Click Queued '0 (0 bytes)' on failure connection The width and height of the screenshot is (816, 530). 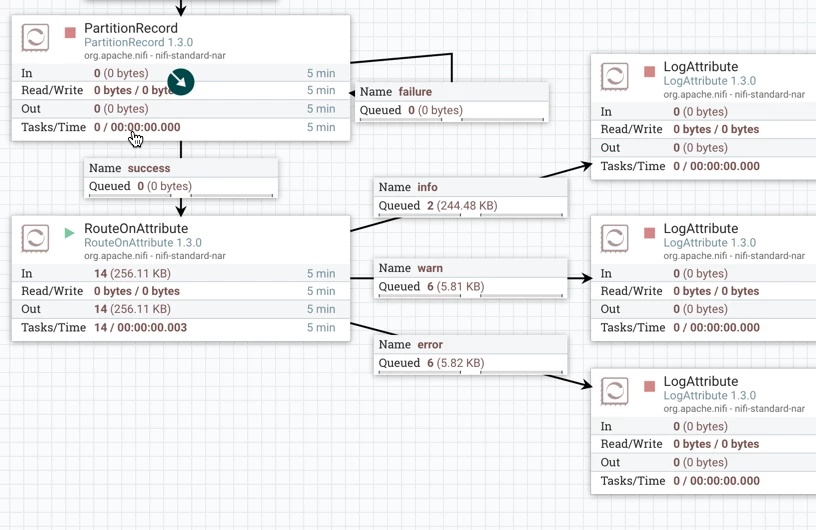coord(435,110)
